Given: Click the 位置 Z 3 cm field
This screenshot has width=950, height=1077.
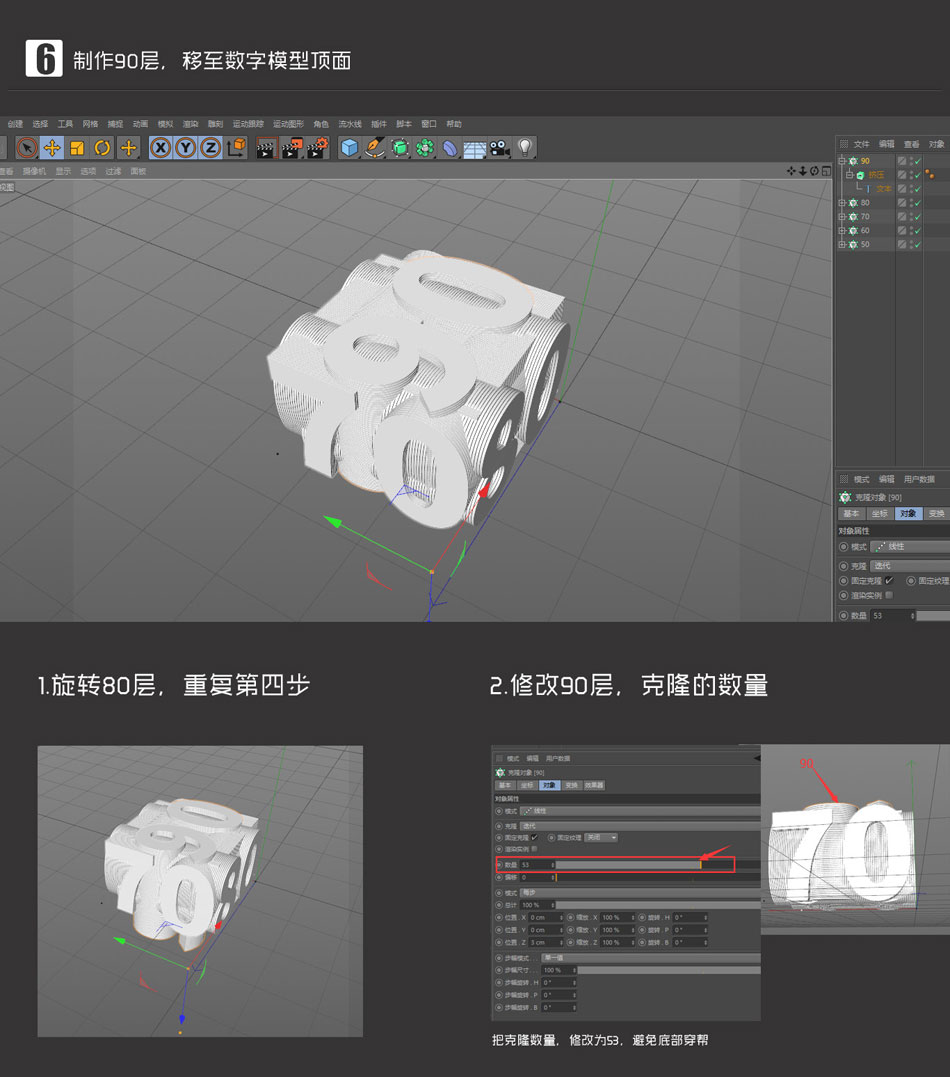Looking at the screenshot, I should coord(545,942).
